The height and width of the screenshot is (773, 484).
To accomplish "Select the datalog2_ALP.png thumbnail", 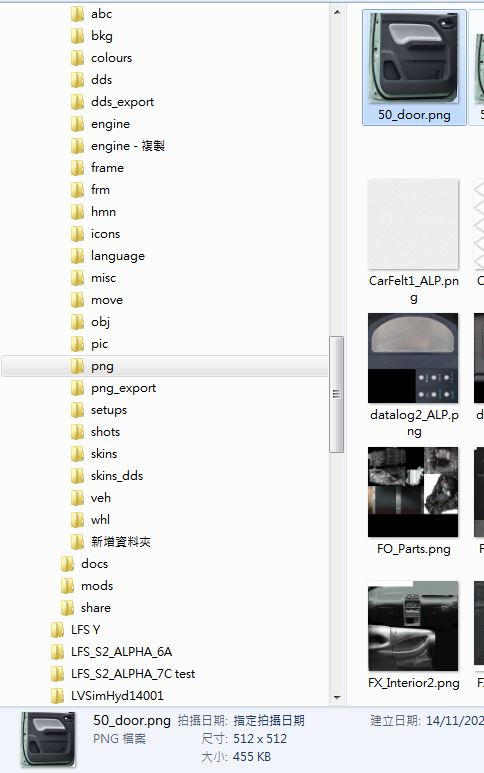I will coord(414,358).
